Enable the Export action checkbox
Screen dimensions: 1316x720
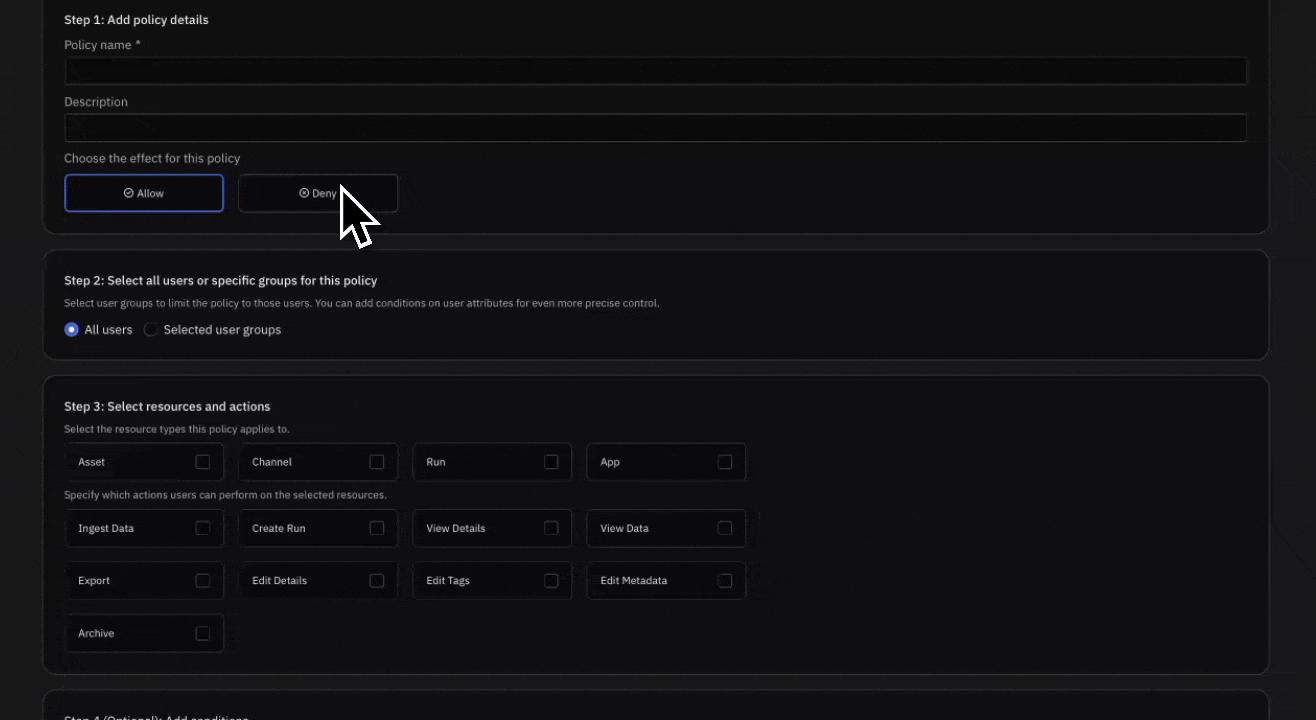tap(203, 580)
